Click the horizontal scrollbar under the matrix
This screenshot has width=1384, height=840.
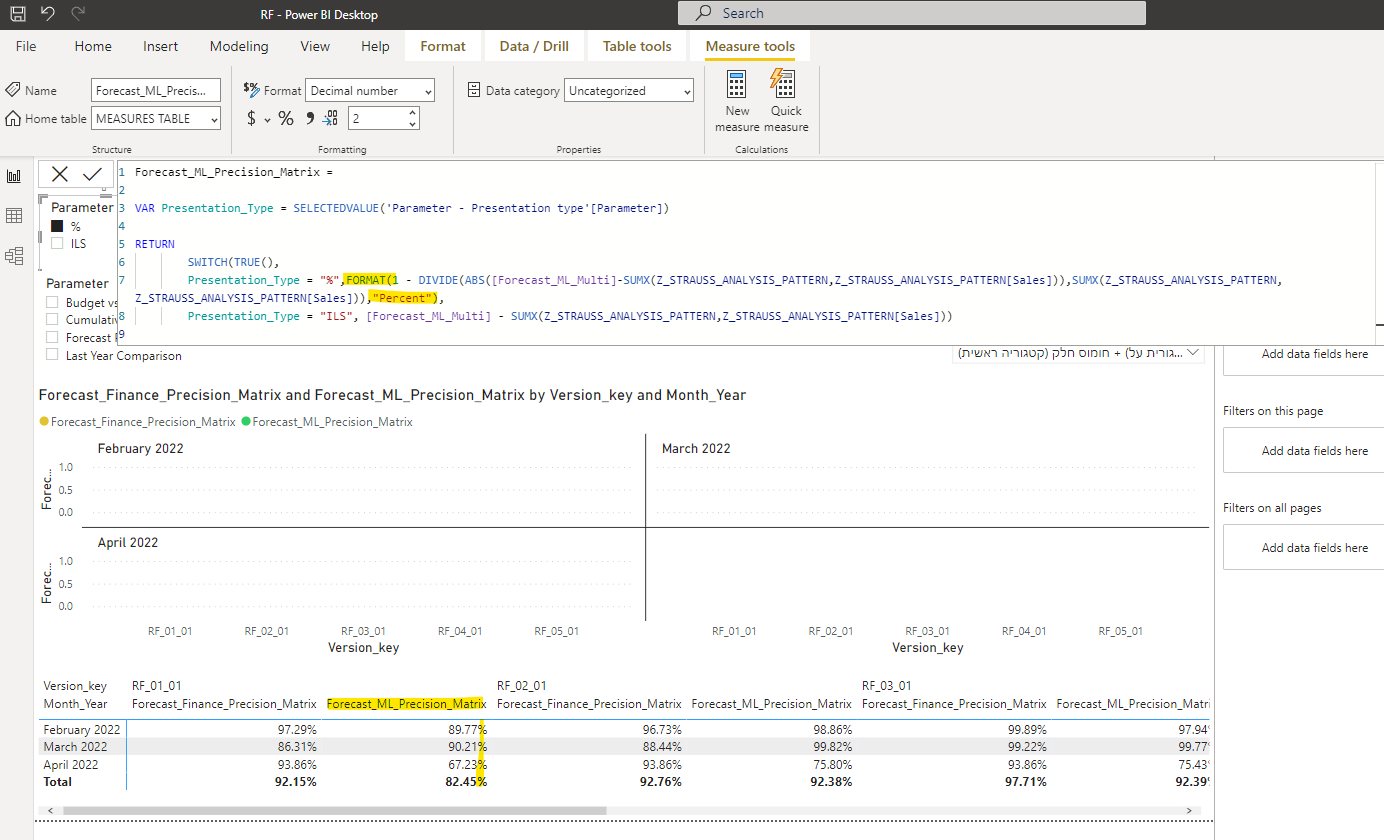(334, 810)
